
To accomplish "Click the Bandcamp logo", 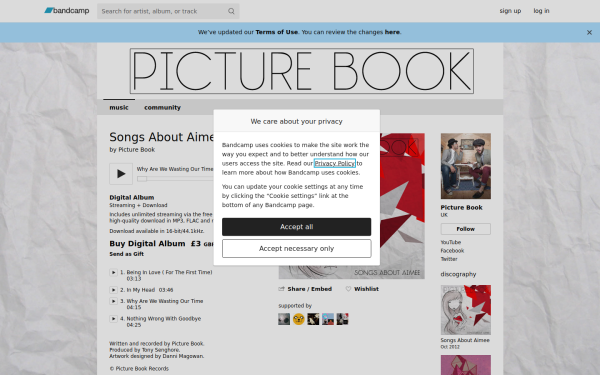I will 67,11.
